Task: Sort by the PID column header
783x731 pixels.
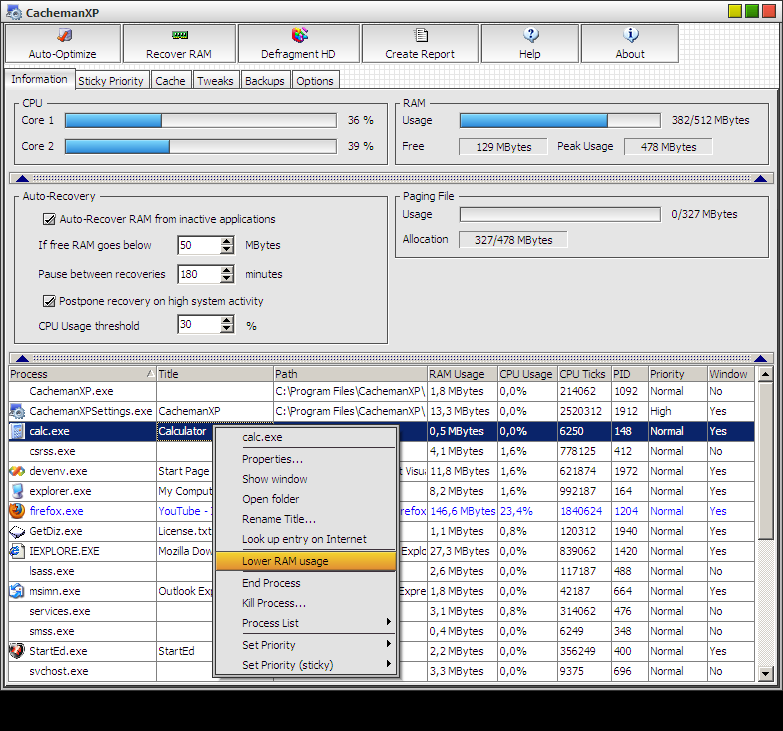Action: pos(629,374)
